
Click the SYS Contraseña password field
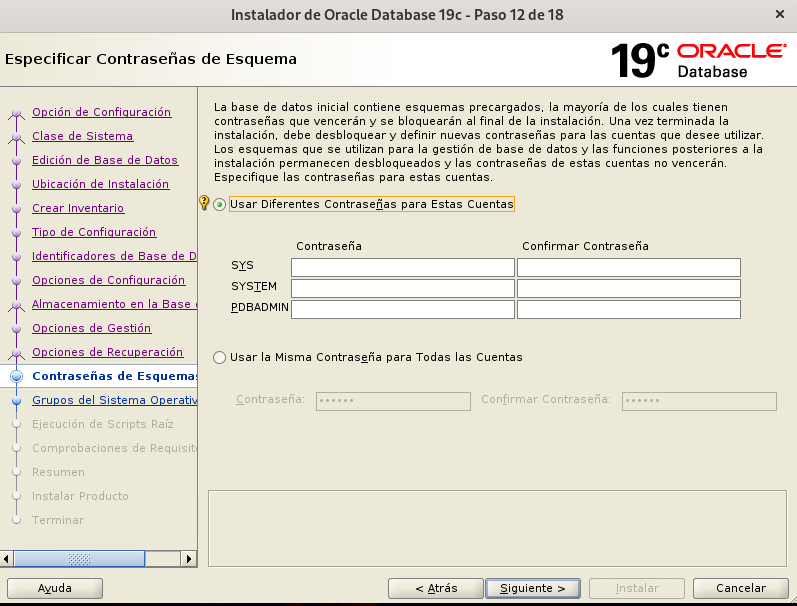click(x=402, y=267)
